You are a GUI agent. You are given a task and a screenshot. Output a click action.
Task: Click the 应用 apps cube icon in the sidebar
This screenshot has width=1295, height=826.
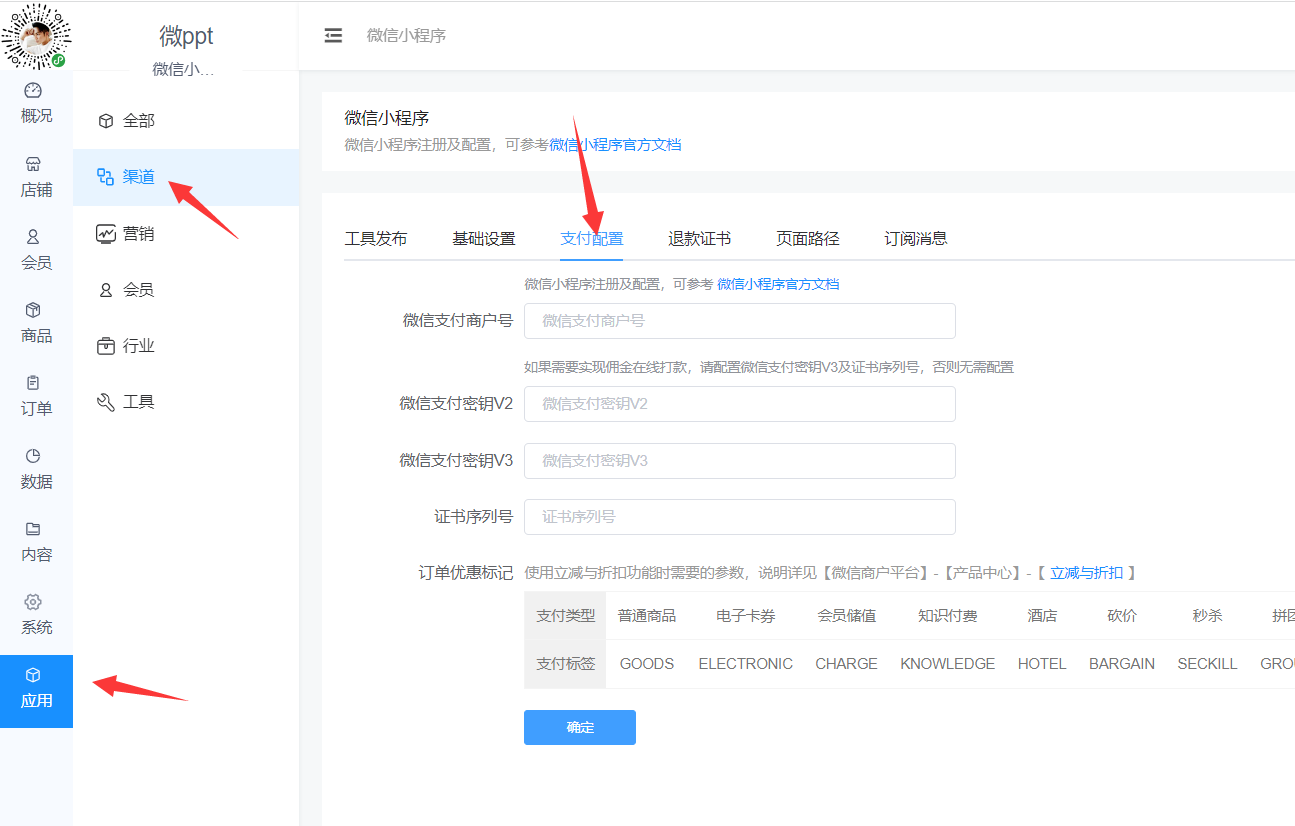[33, 675]
